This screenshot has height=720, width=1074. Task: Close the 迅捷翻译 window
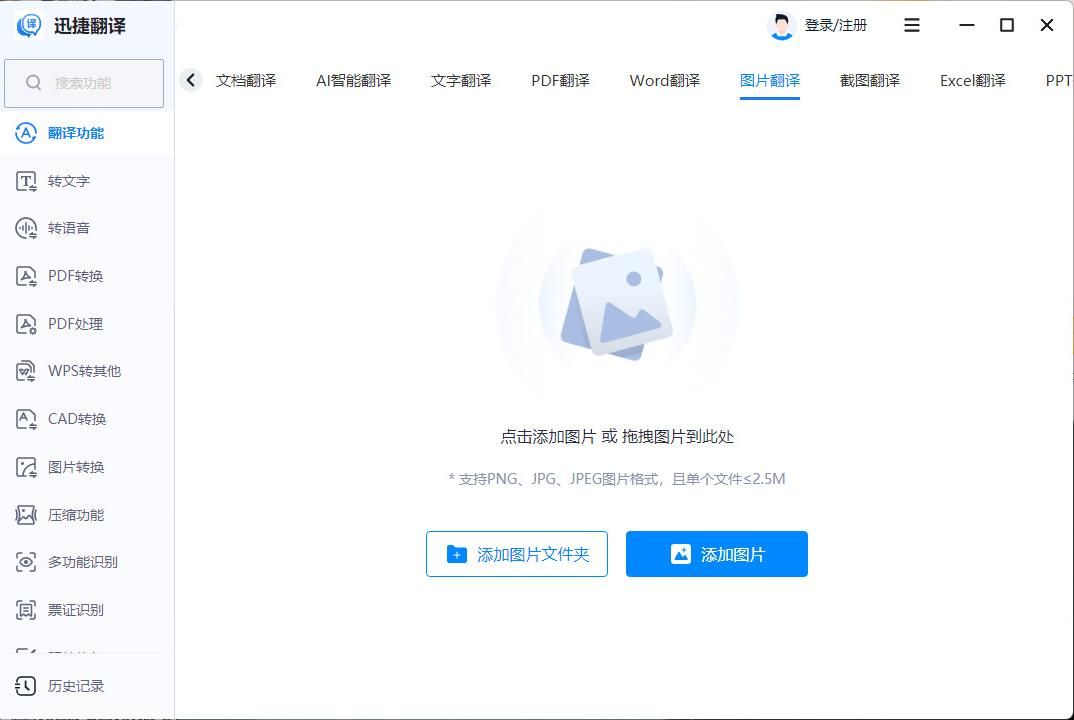click(1047, 25)
